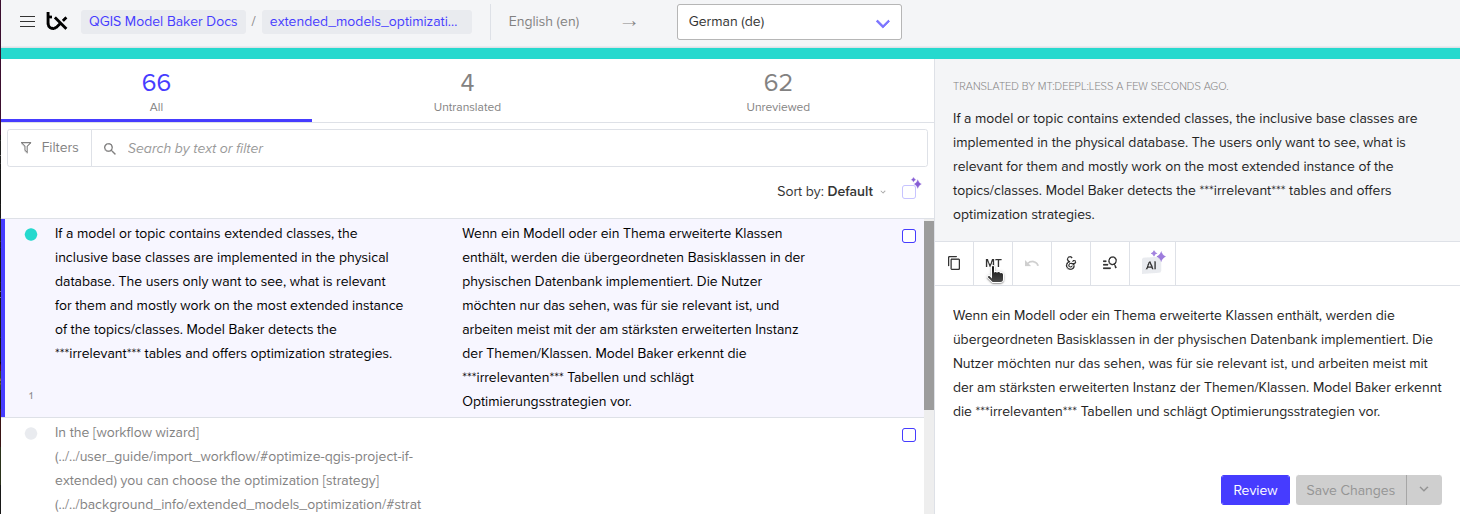Open the Sort by Default dropdown
This screenshot has height=514, width=1460.
pos(832,191)
